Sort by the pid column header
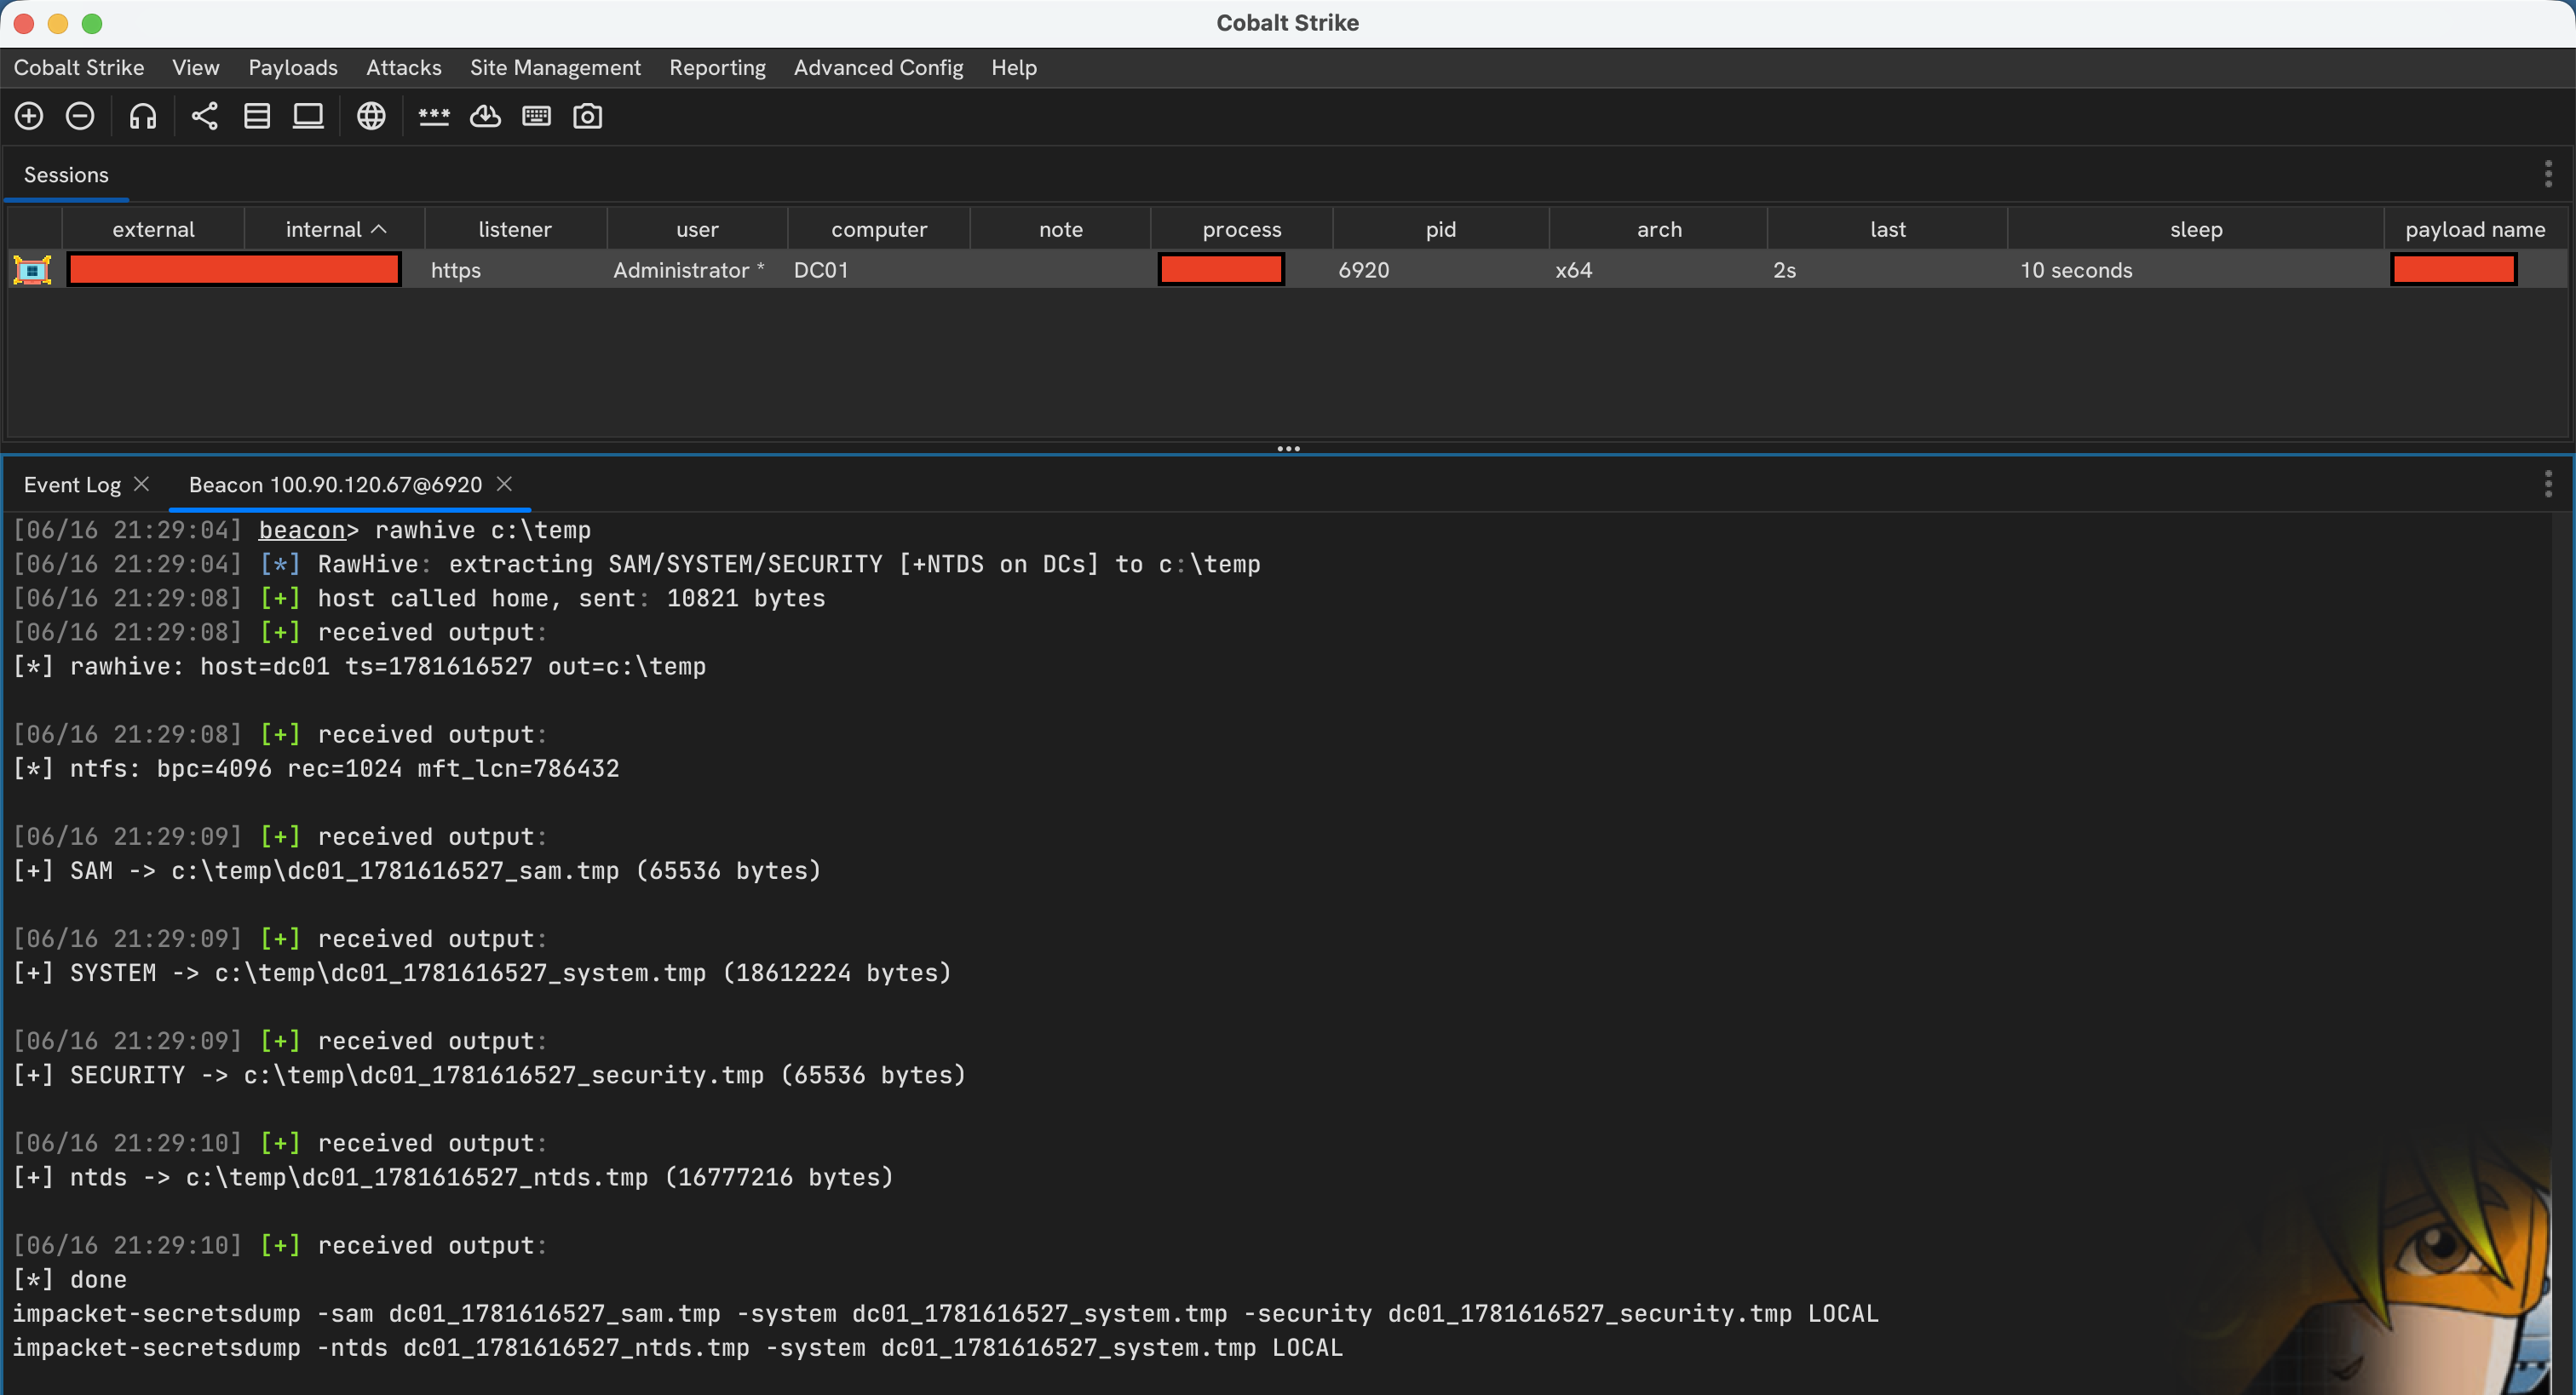Viewport: 2576px width, 1395px height. click(x=1441, y=229)
